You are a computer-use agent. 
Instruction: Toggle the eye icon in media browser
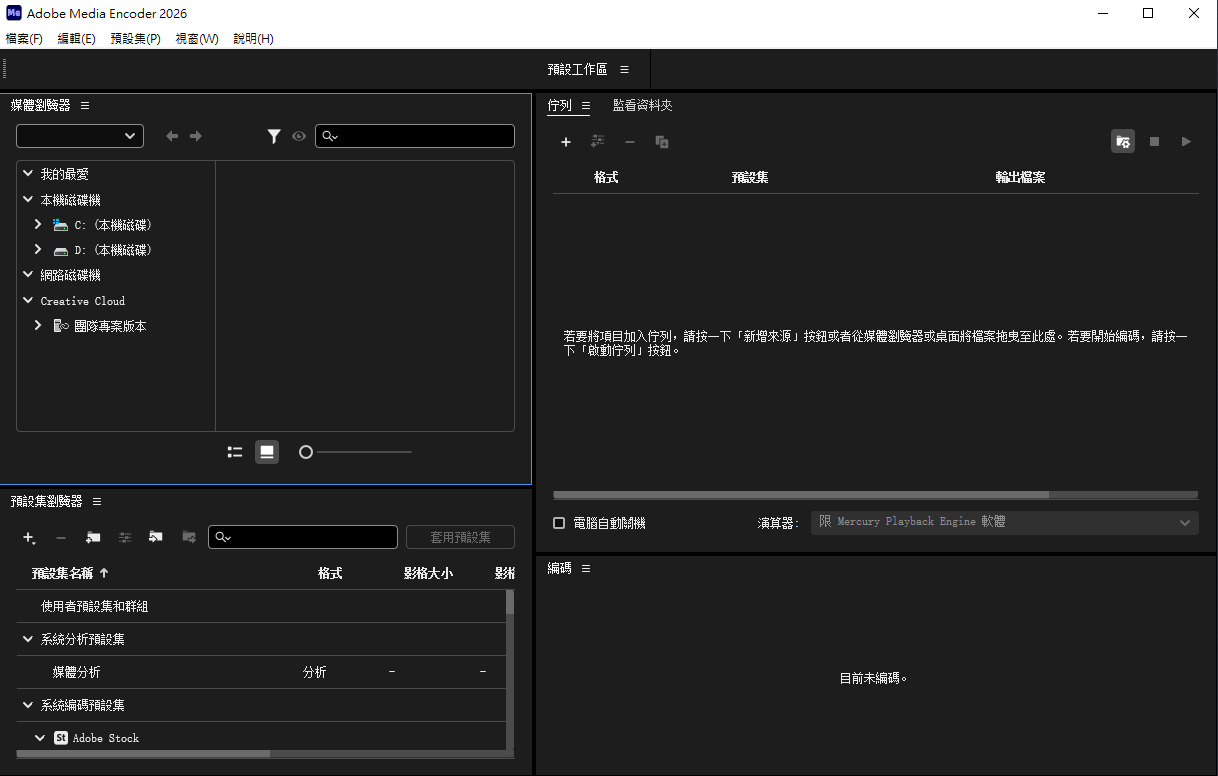(x=299, y=136)
